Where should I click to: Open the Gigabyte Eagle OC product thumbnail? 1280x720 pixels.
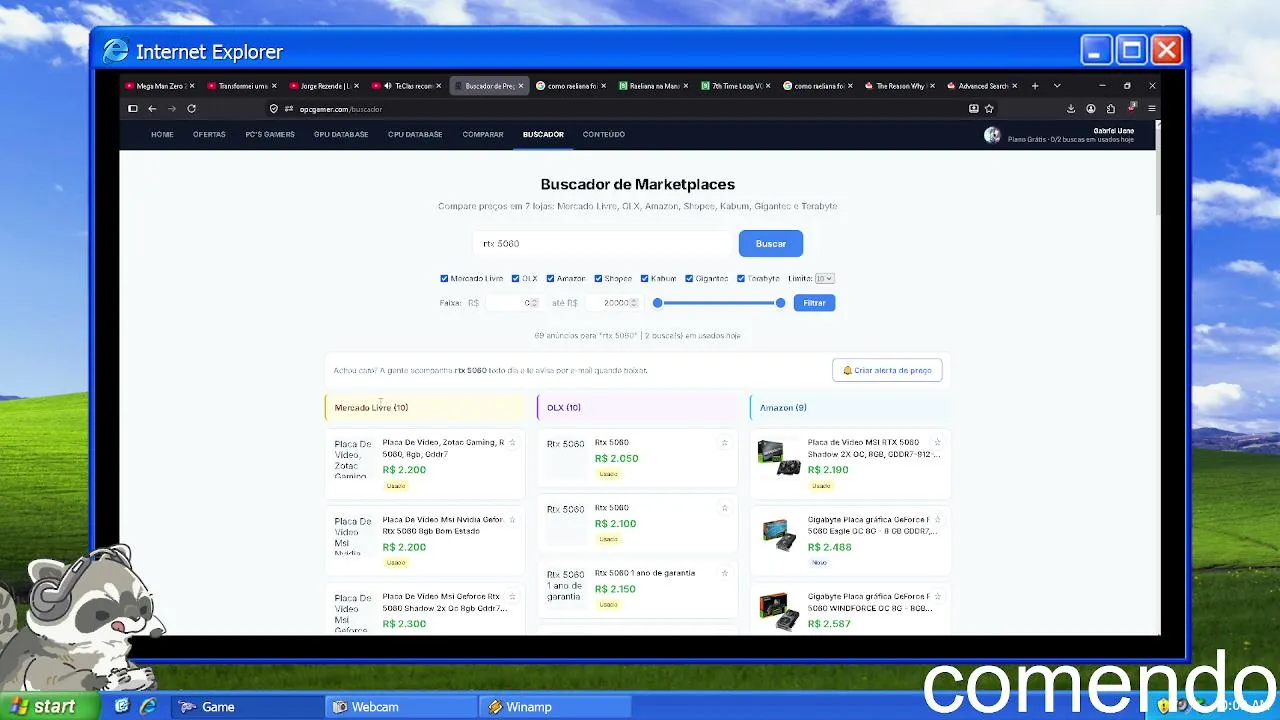(x=779, y=534)
